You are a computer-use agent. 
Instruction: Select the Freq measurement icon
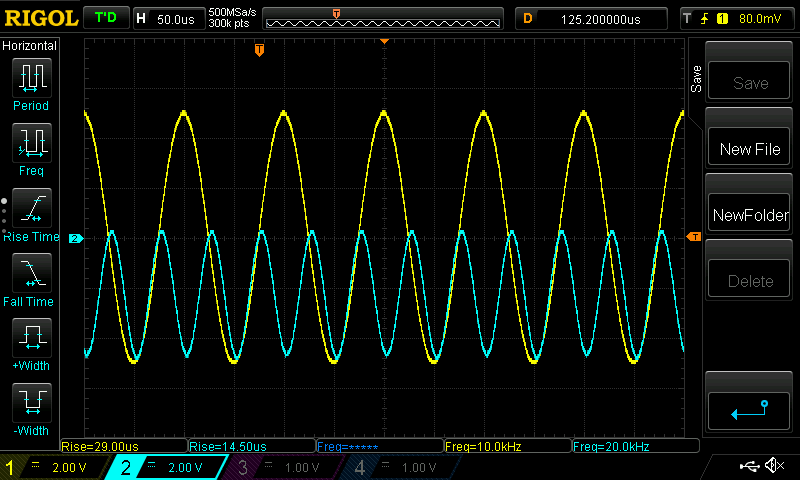[31, 143]
